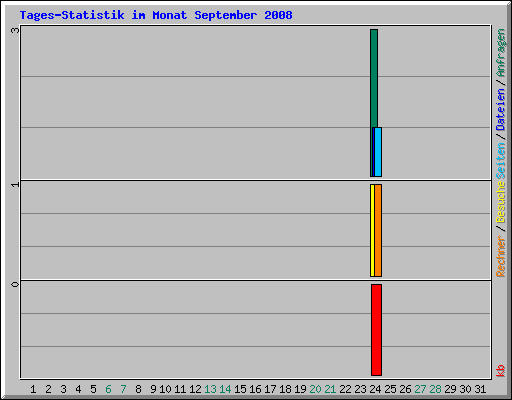Click the green Anfragen bar for day 24
This screenshot has width=512, height=400.
click(374, 78)
